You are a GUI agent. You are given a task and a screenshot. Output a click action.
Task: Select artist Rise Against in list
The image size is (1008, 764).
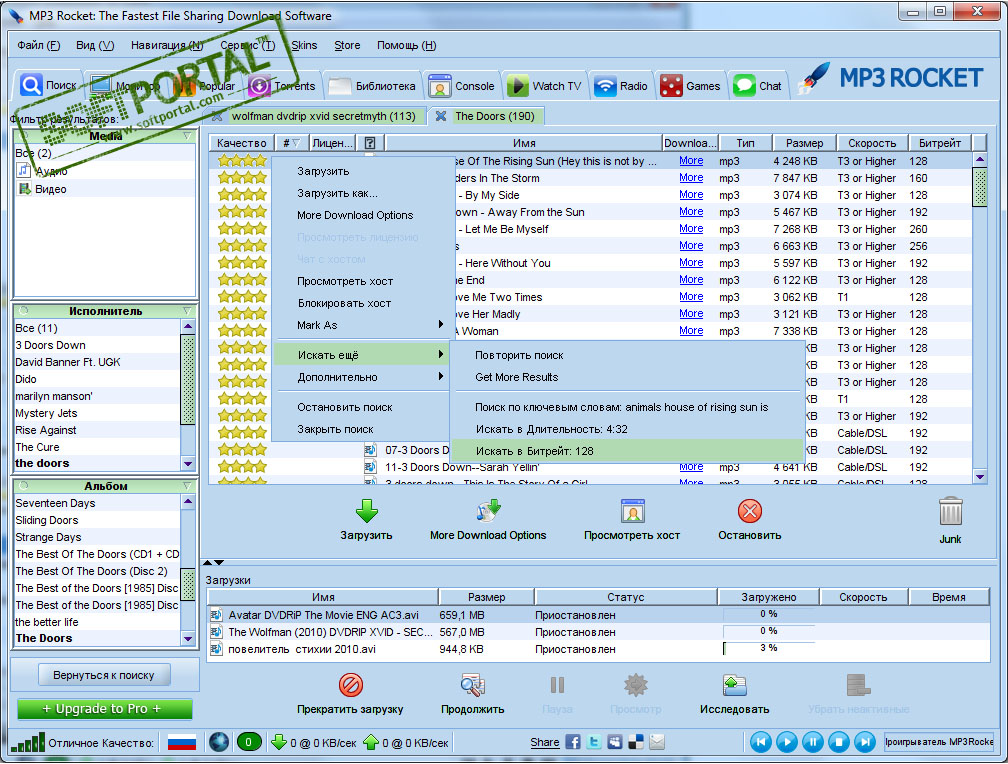97,430
